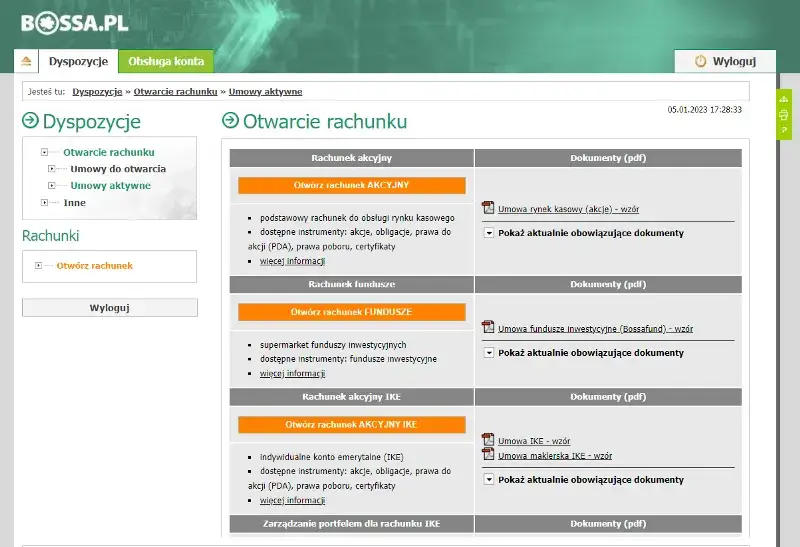
Task: Select the Dyspozycje tab
Action: pyautogui.click(x=79, y=61)
